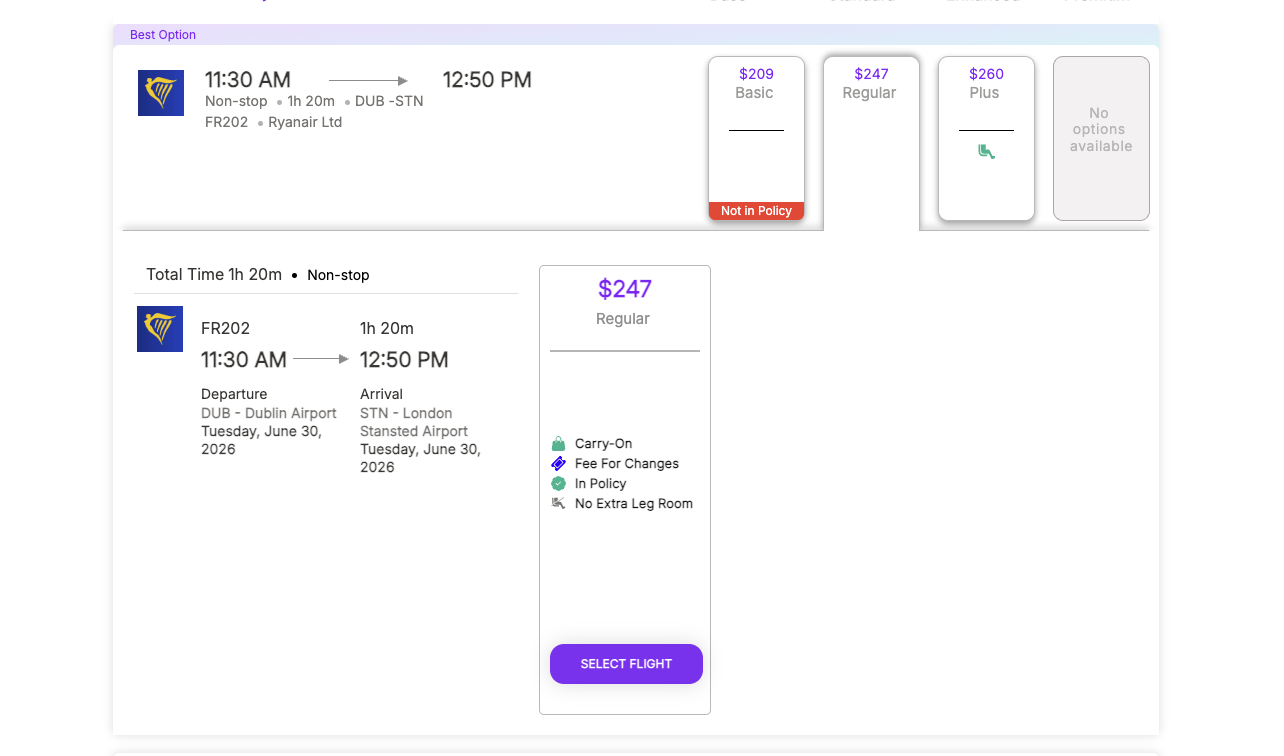Viewport: 1284px width, 756px height.
Task: Click the Ryanair logo in flight details
Action: tap(160, 329)
